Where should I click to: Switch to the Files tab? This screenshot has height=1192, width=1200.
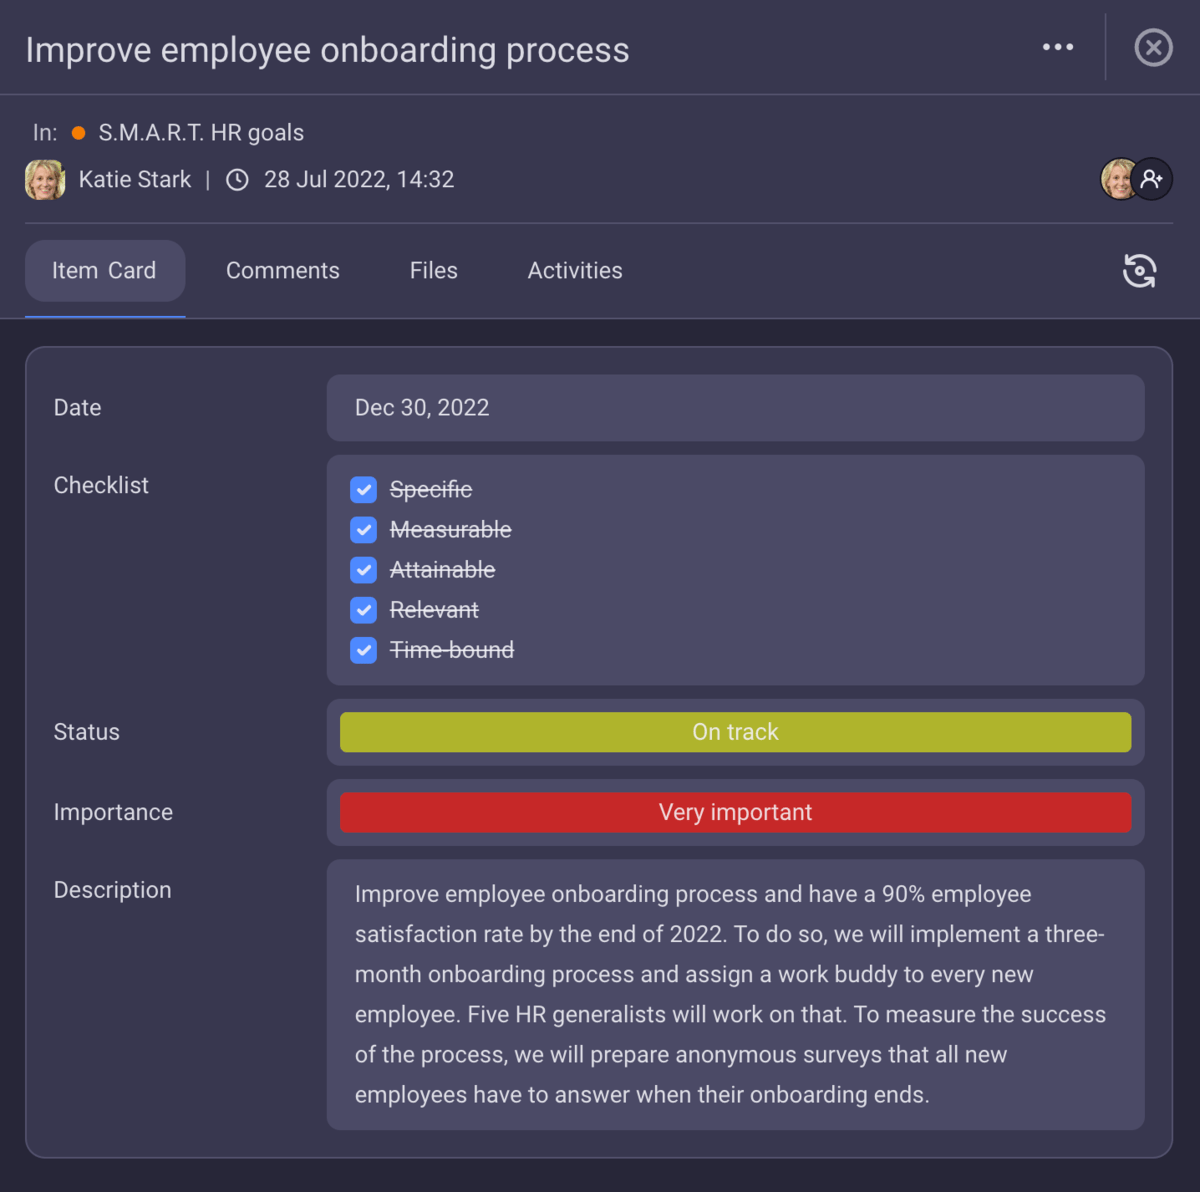tap(433, 270)
